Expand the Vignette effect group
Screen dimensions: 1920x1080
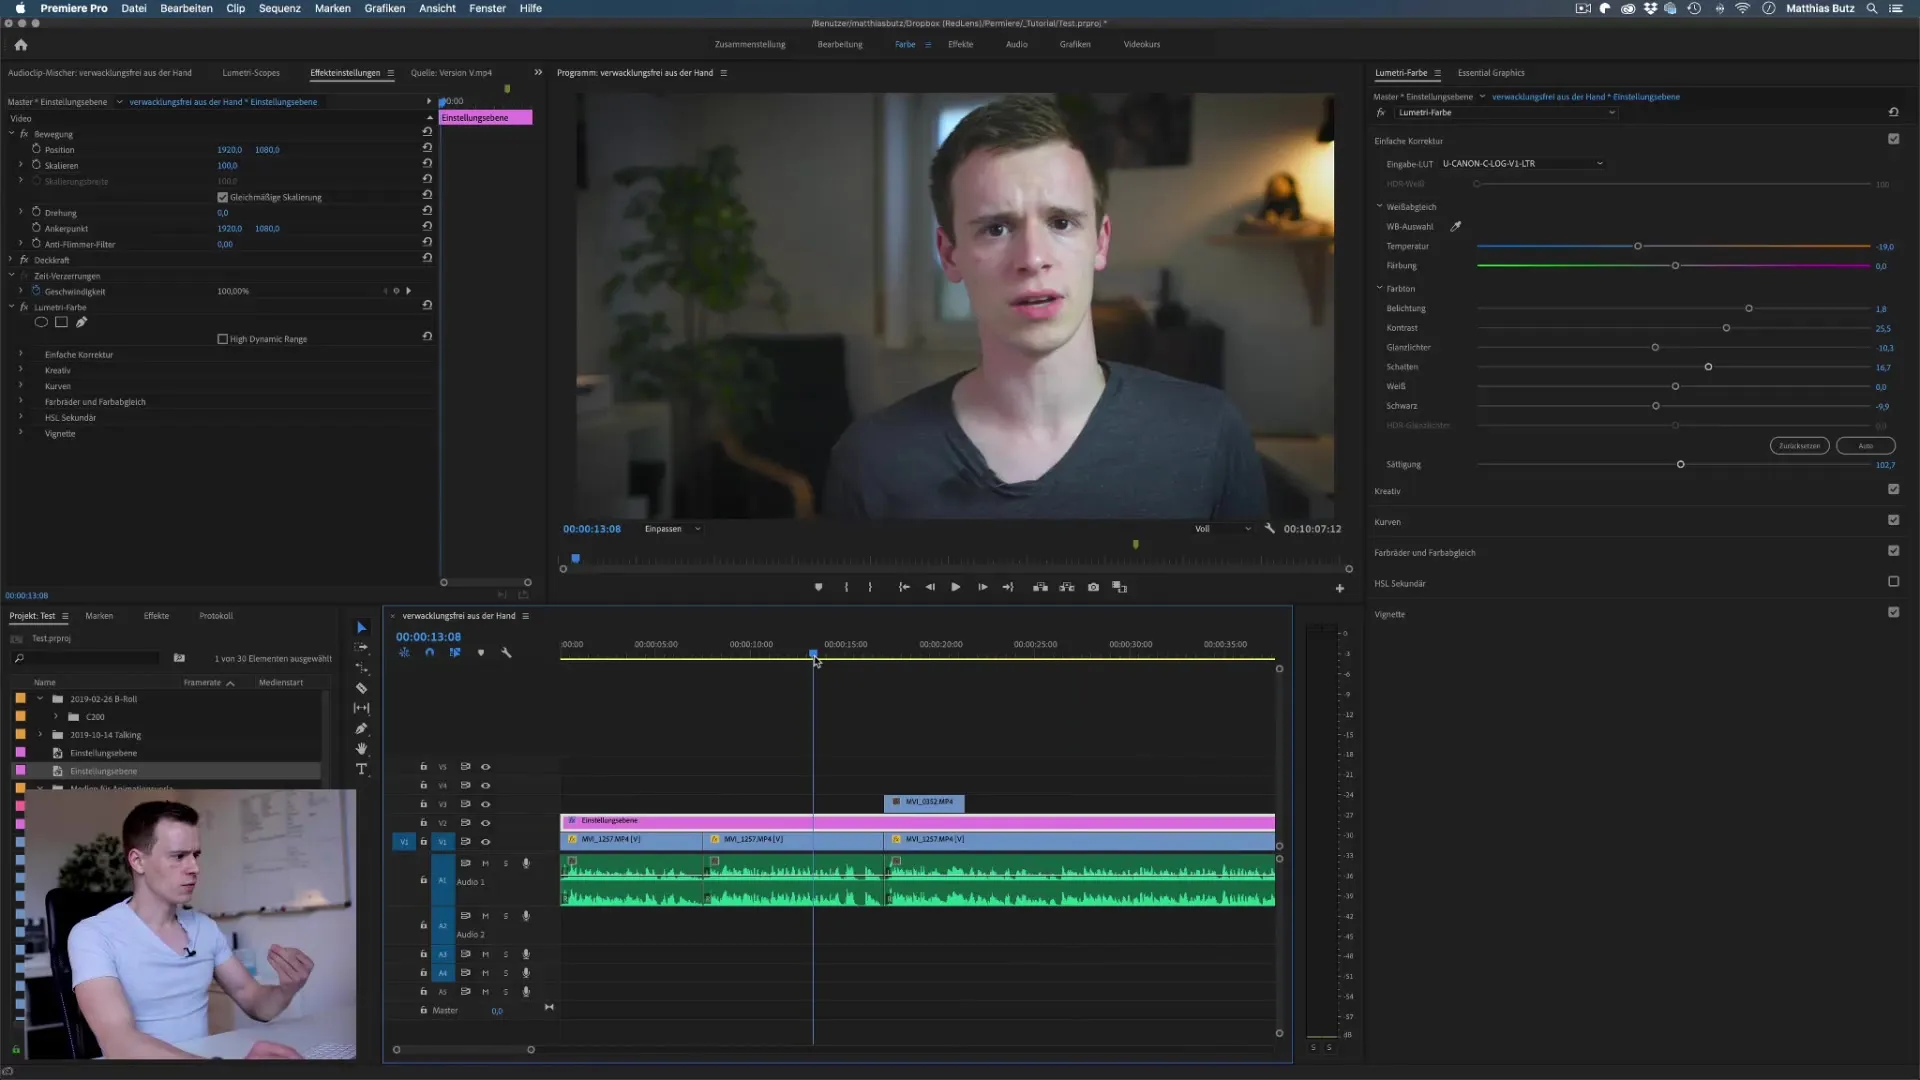[21, 433]
